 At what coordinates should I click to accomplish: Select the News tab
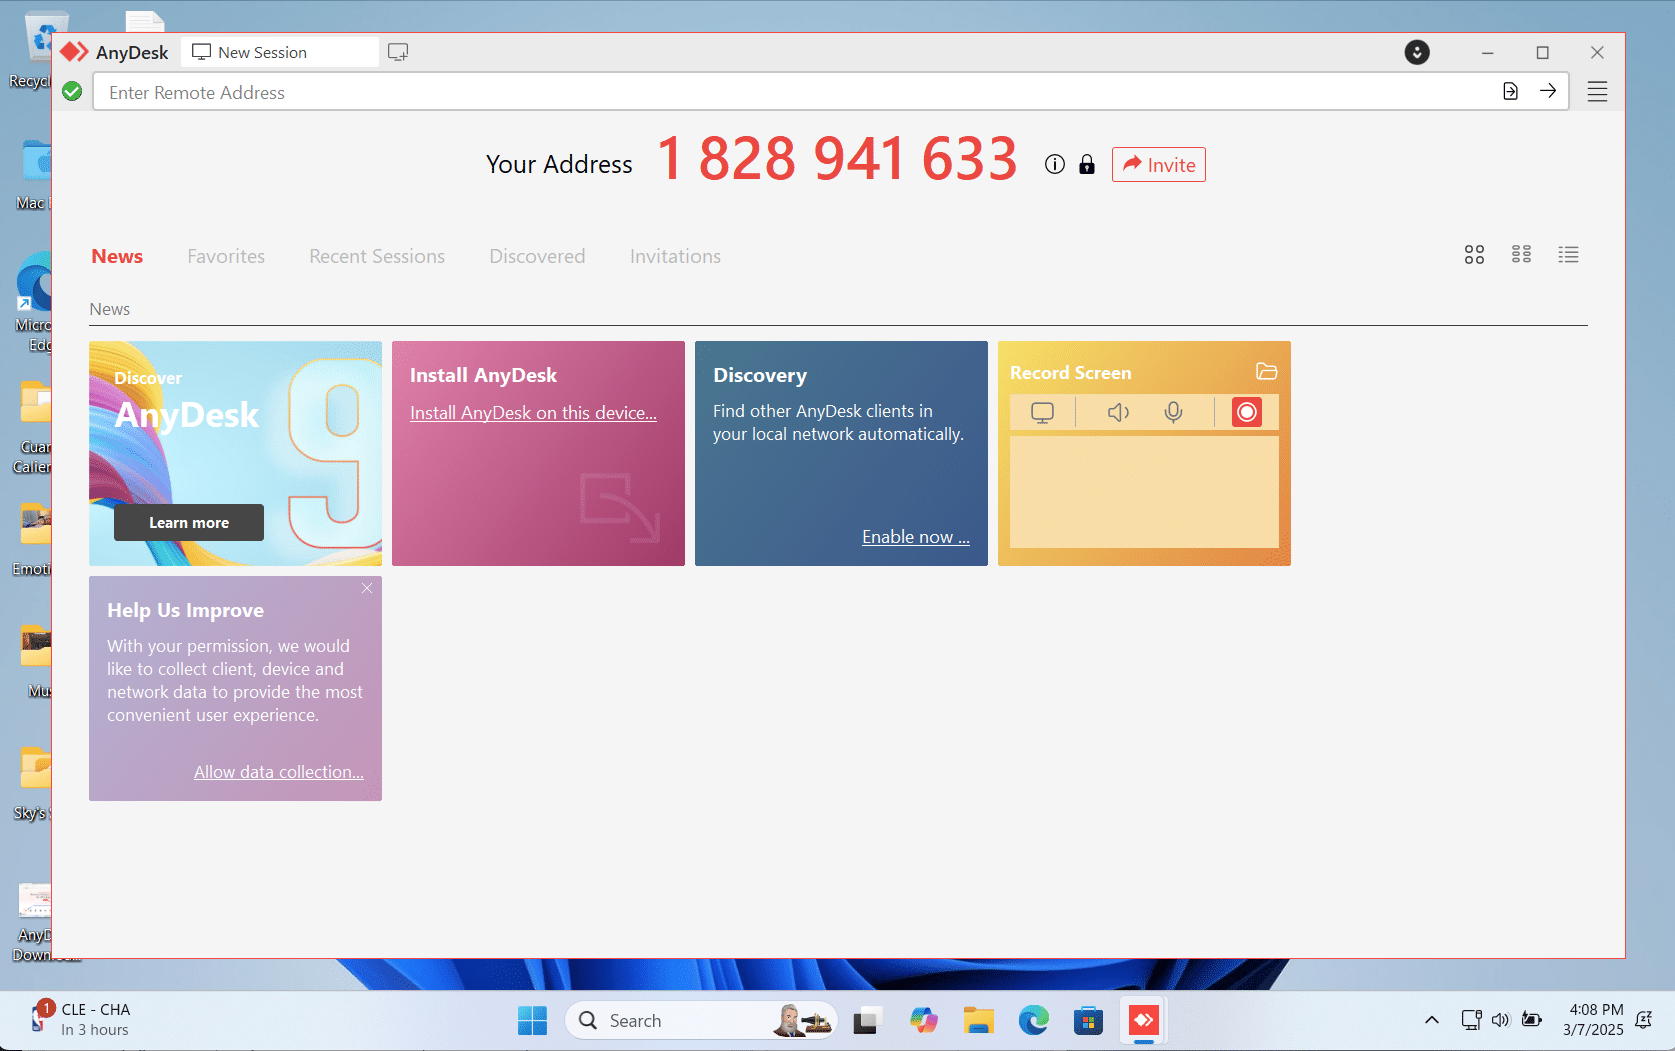click(117, 256)
